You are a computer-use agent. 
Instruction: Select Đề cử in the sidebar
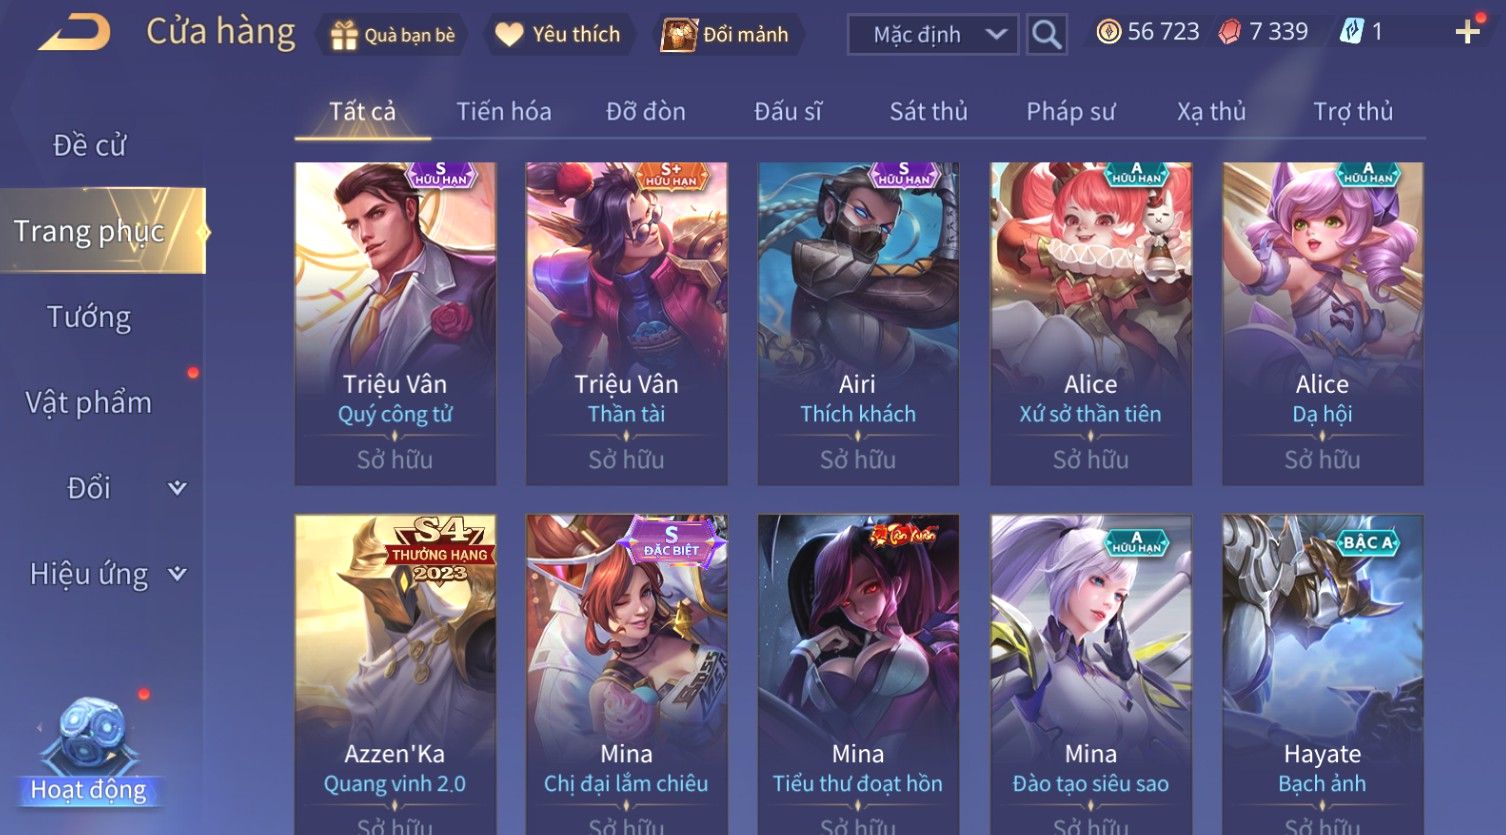pos(89,146)
